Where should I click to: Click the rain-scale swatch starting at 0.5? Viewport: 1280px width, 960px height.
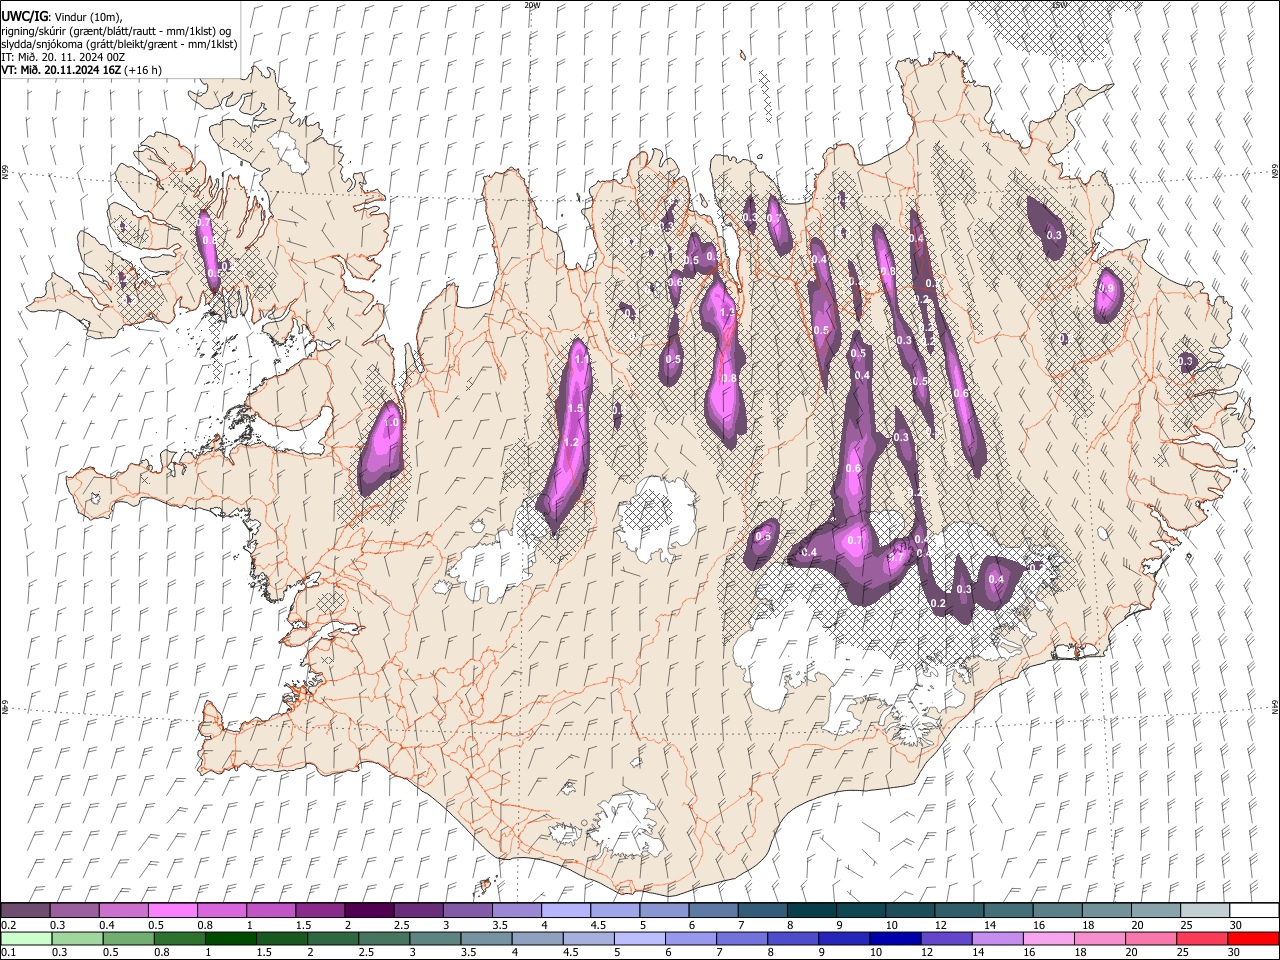coord(128,938)
